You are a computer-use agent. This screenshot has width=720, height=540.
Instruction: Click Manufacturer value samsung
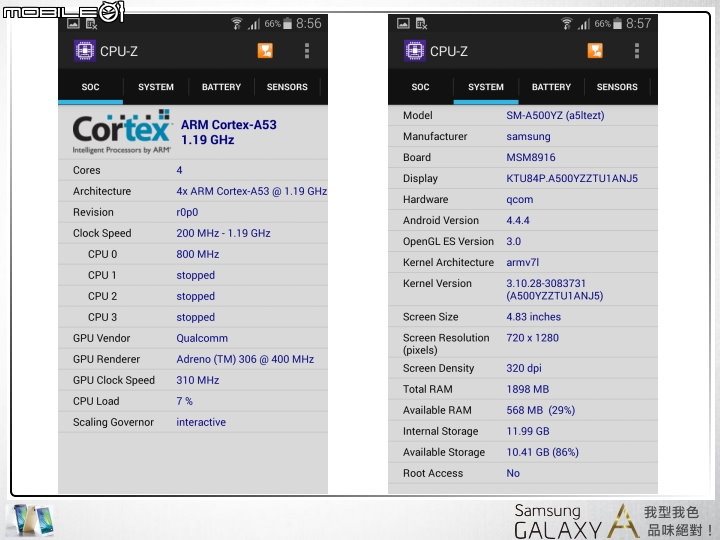coord(528,137)
